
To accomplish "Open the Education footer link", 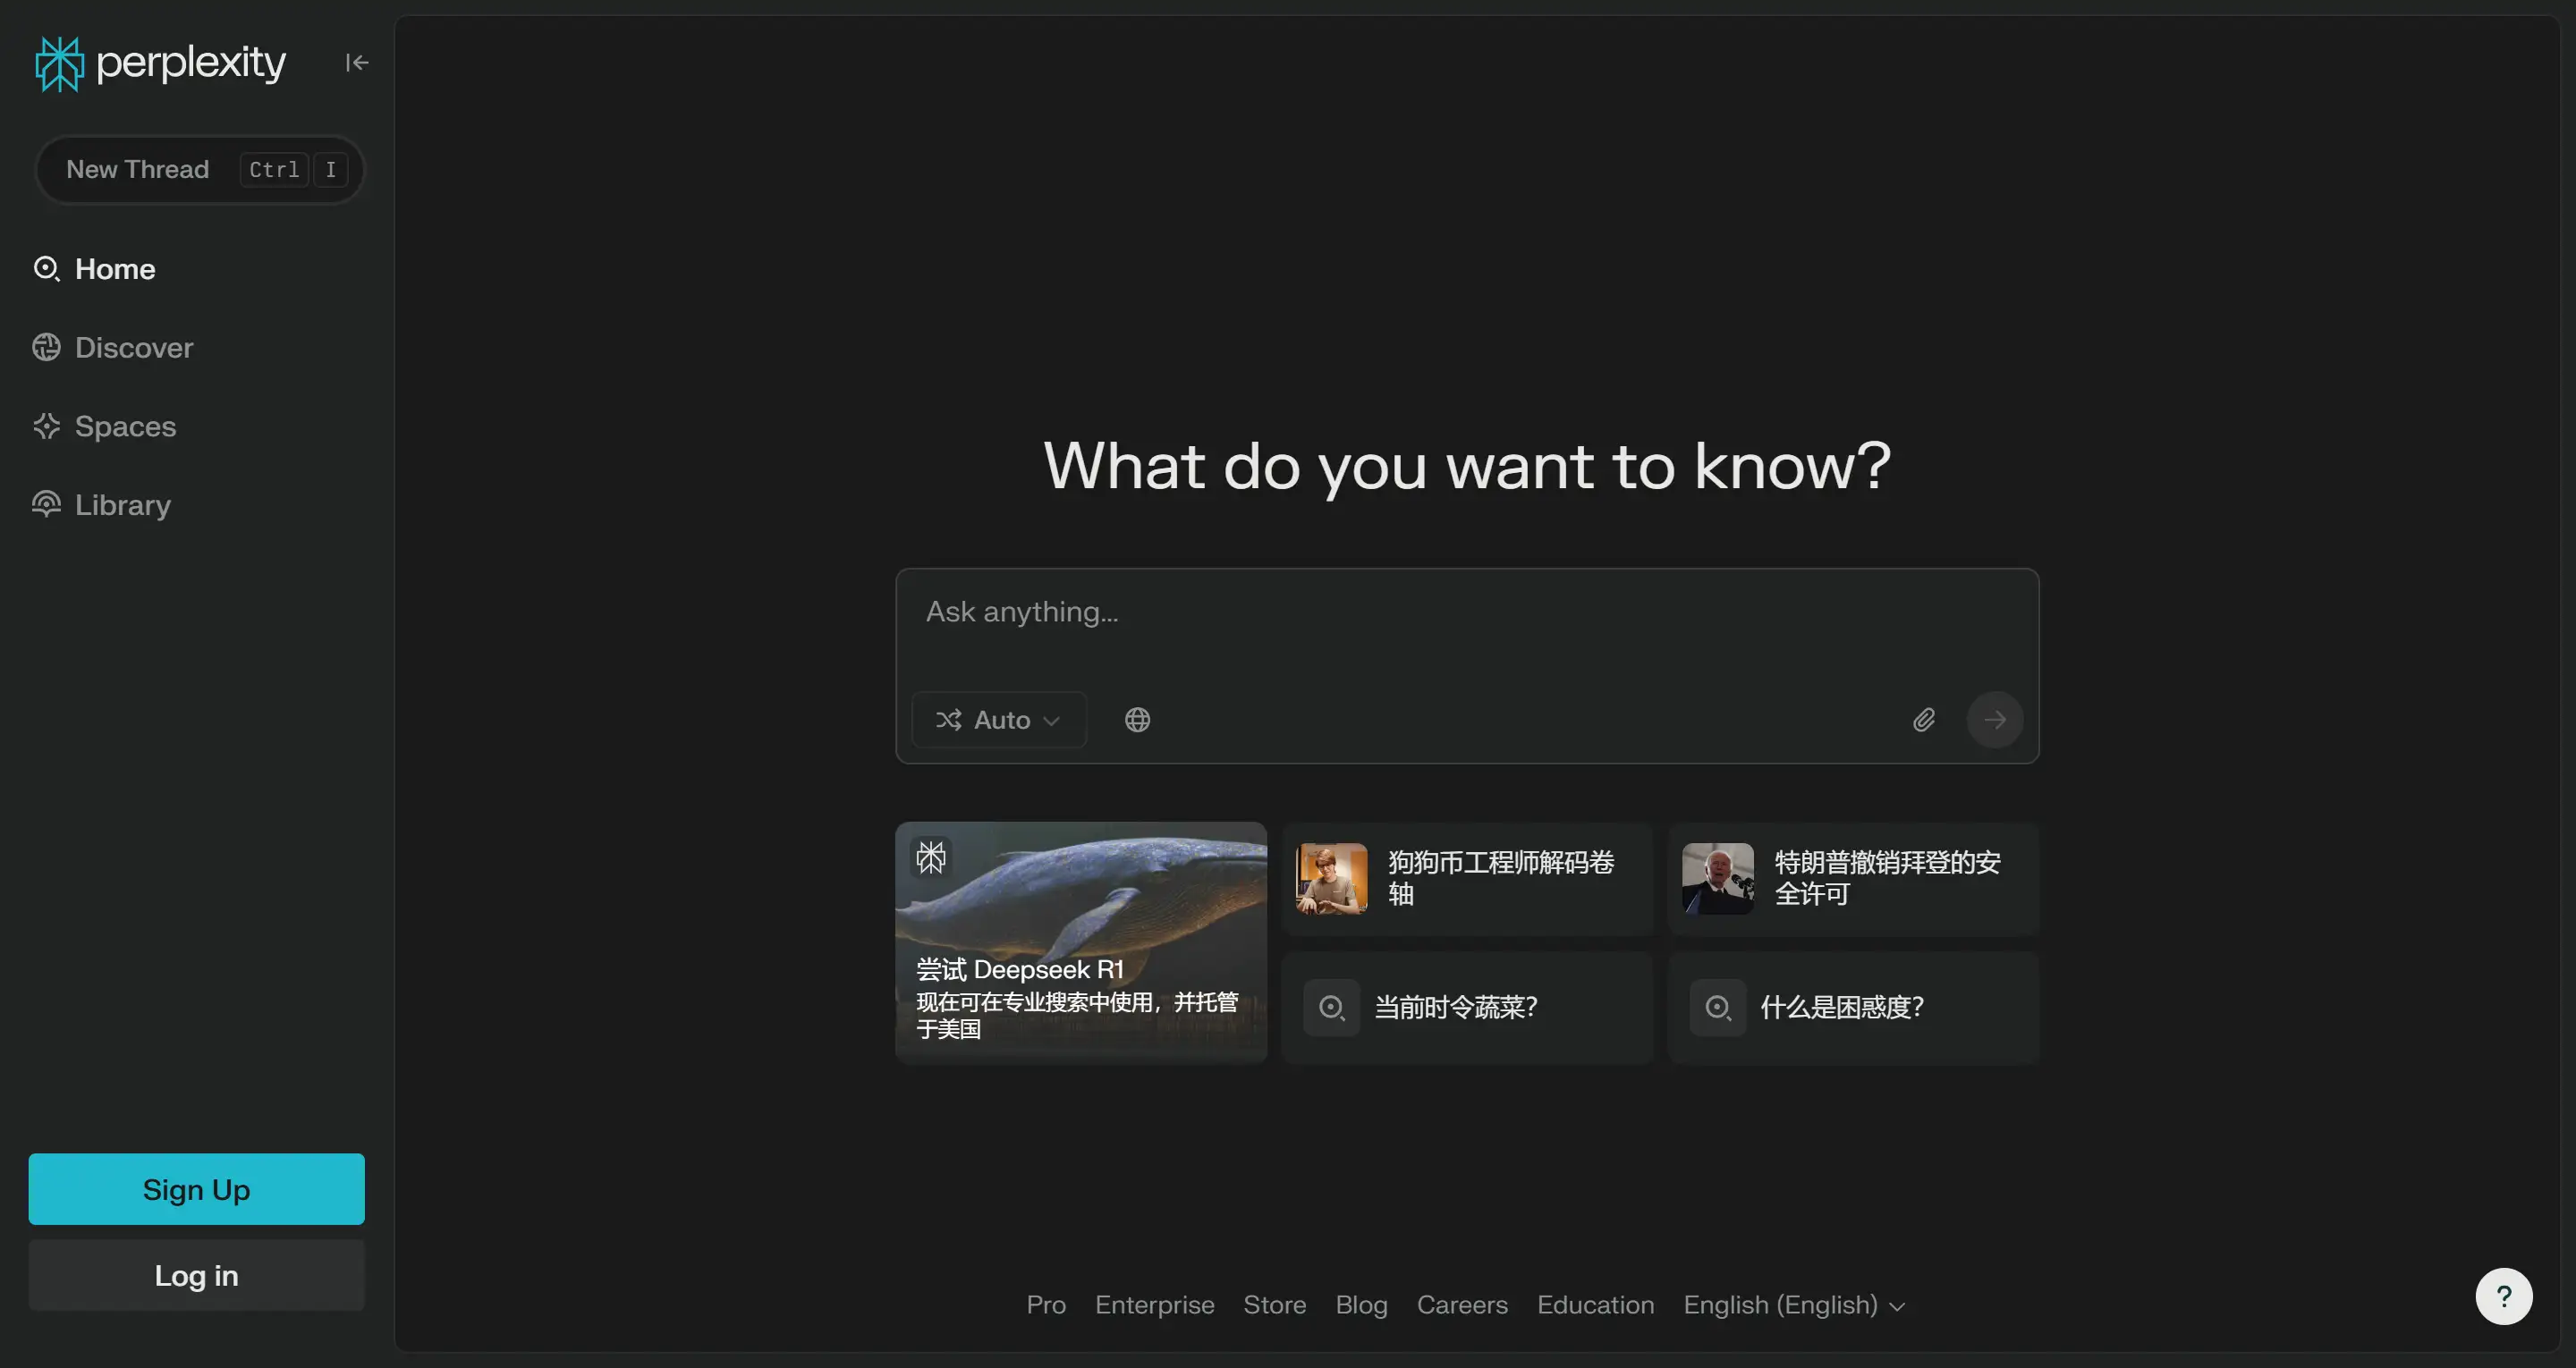I will [1595, 1305].
